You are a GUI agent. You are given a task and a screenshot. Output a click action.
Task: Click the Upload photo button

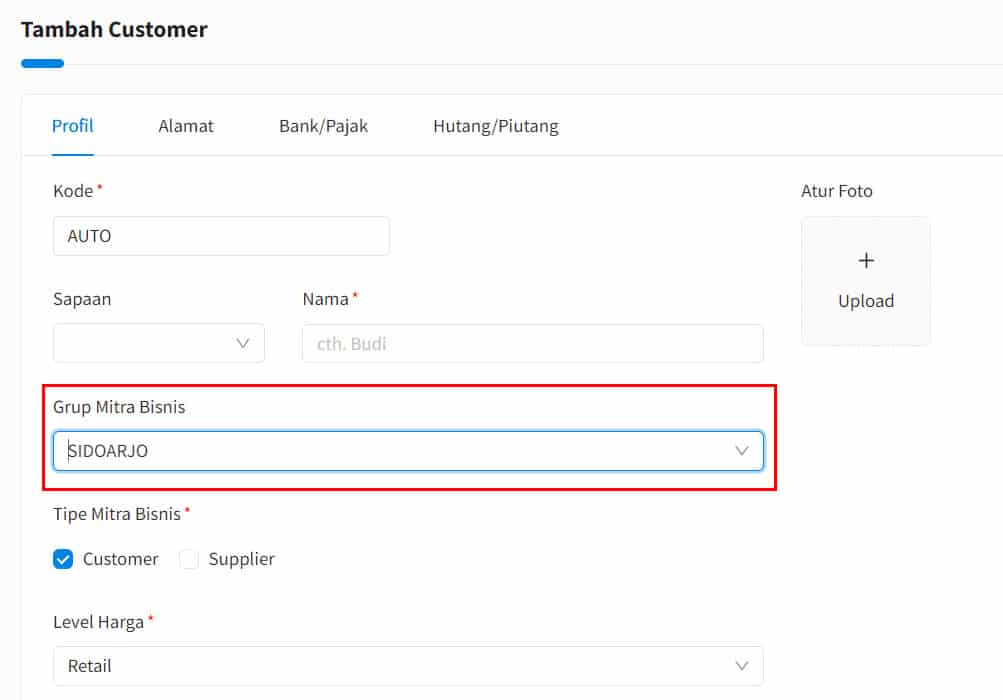[x=865, y=282]
